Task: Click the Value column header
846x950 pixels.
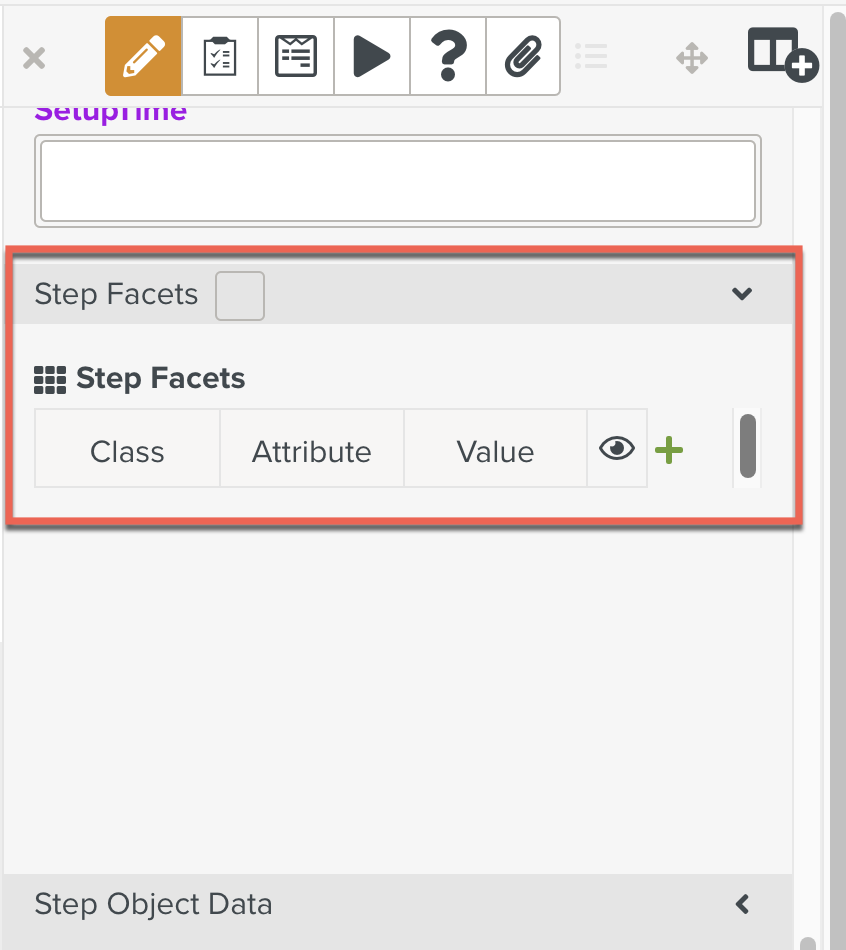Action: pos(495,452)
